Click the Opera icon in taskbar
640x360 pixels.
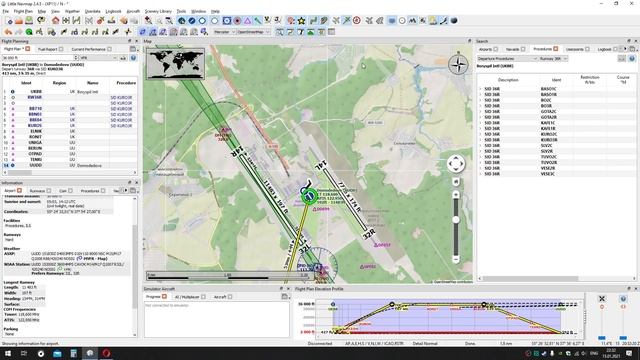pos(106,353)
